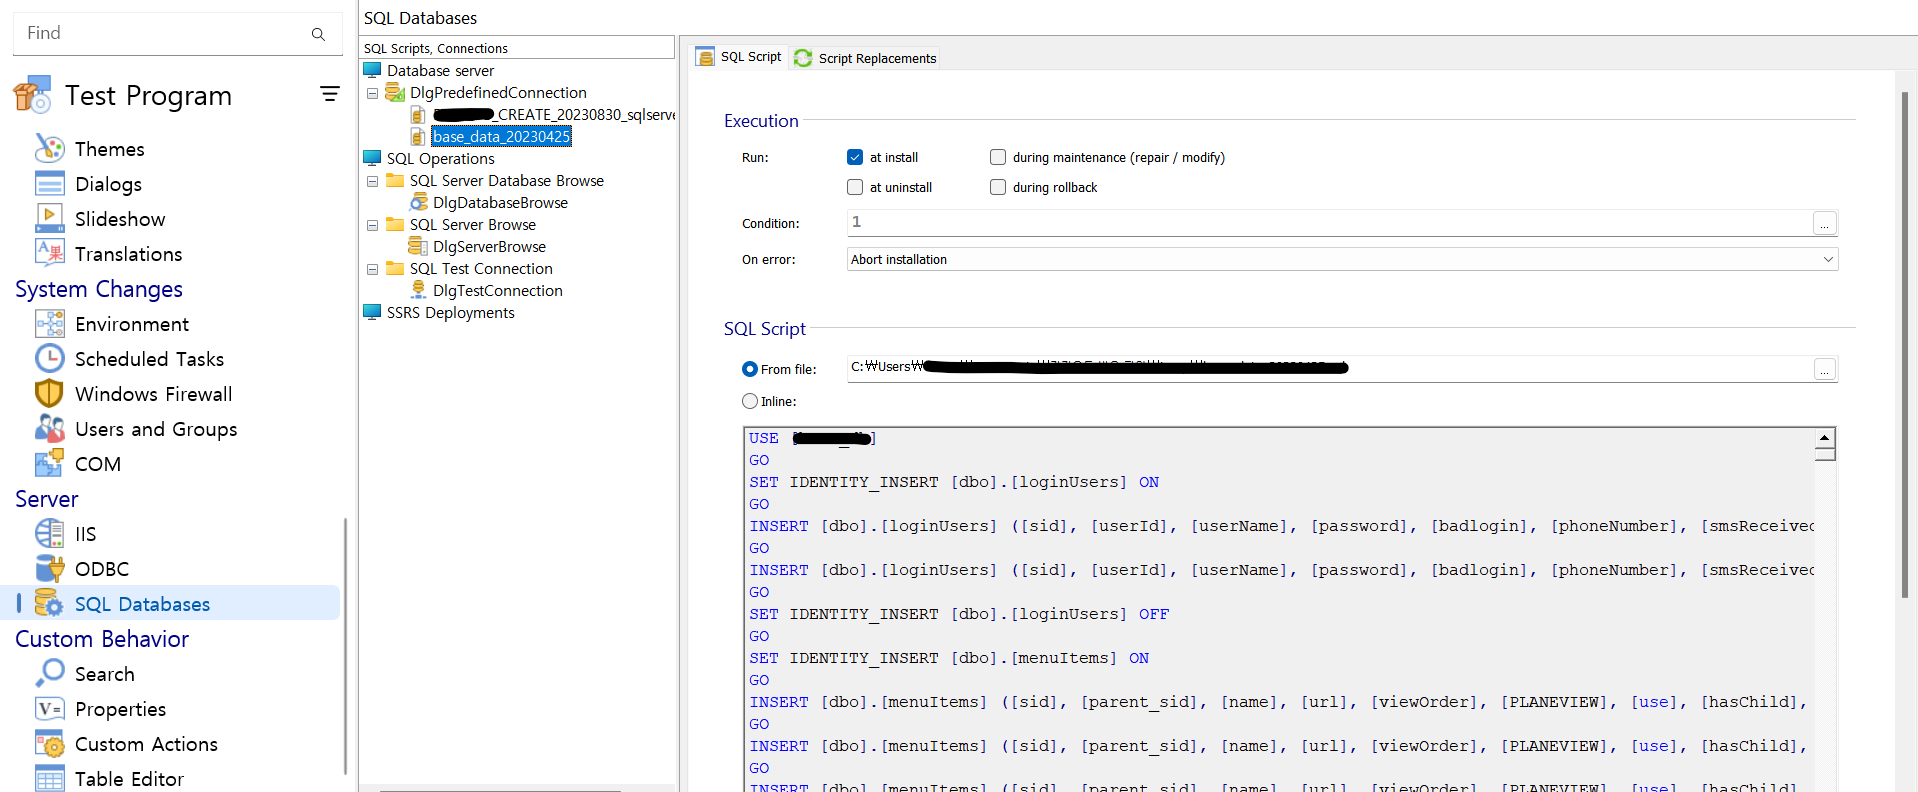Select the Table Editor icon
This screenshot has height=792, width=1918.
49,778
